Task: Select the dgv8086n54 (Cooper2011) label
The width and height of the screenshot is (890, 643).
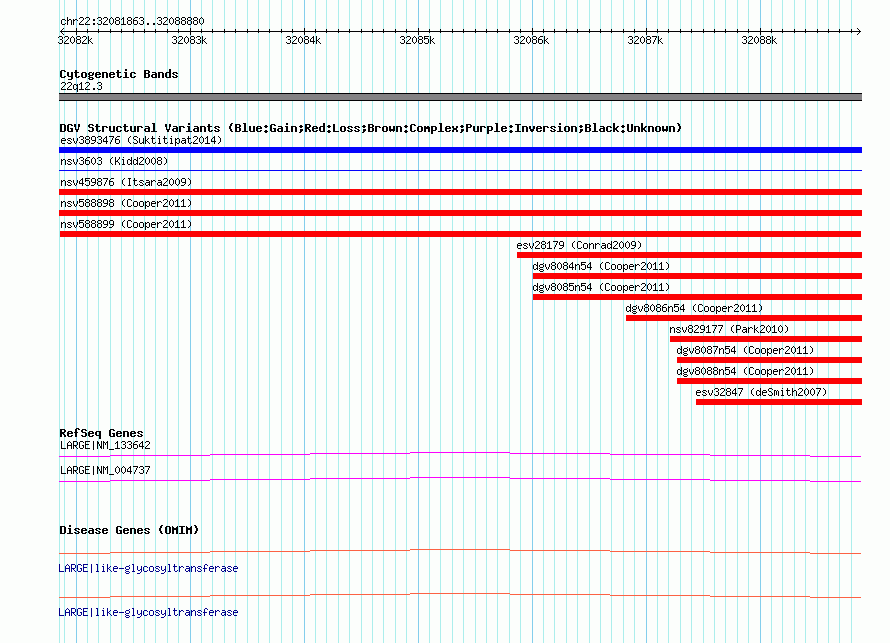Action: (694, 308)
